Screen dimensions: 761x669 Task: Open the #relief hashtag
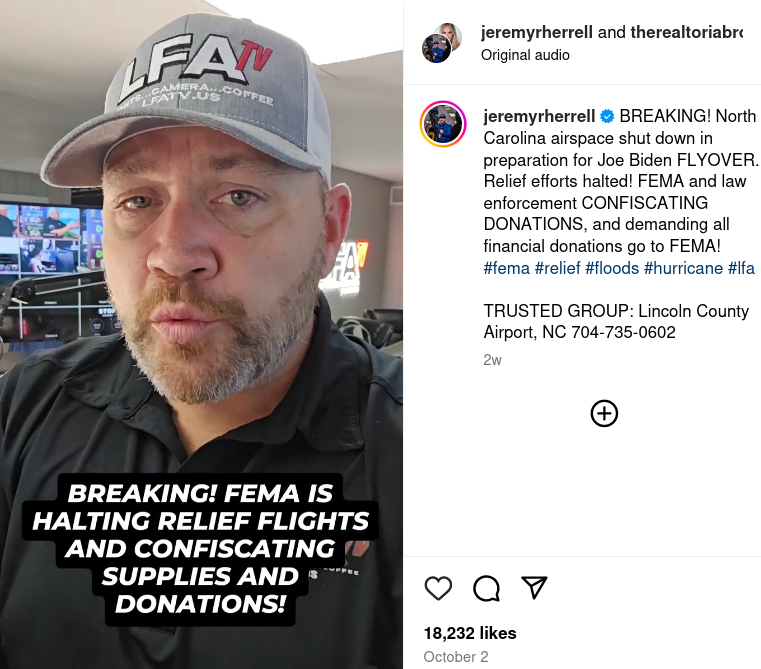tap(558, 268)
